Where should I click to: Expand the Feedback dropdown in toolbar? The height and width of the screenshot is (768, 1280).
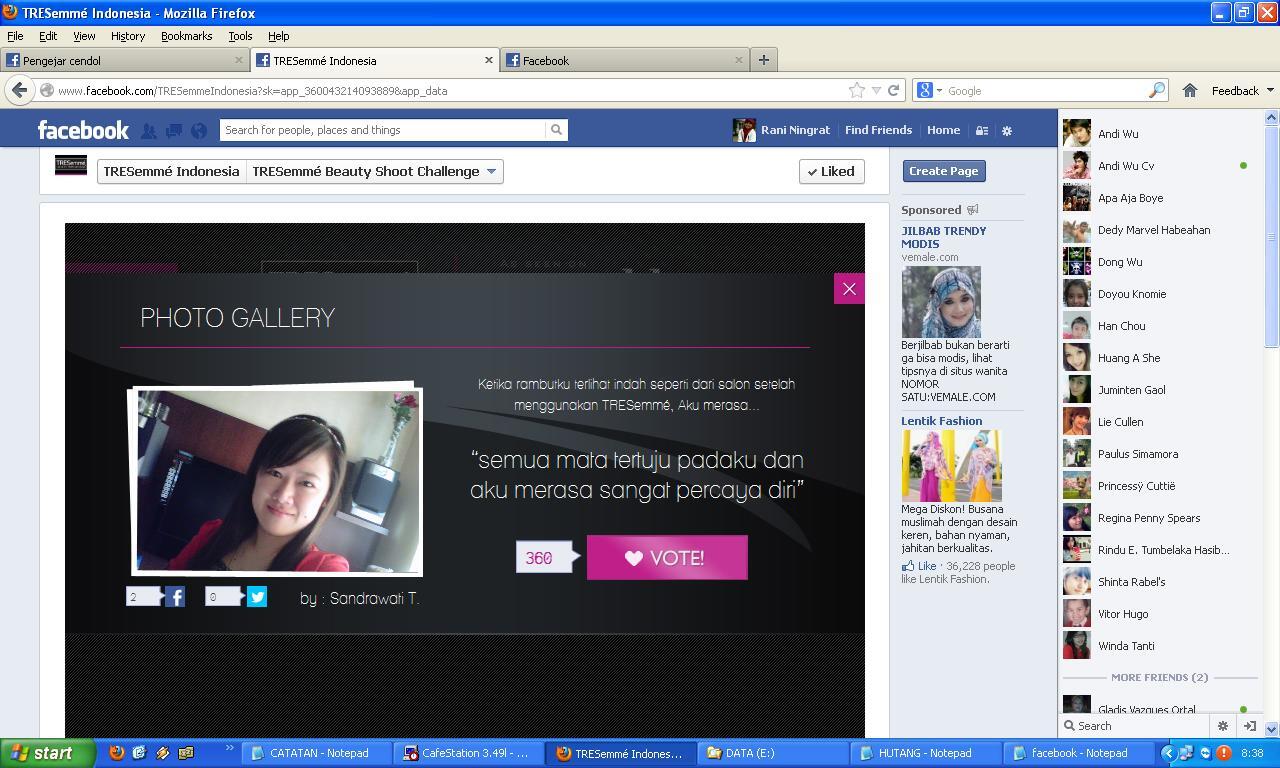click(x=1242, y=90)
